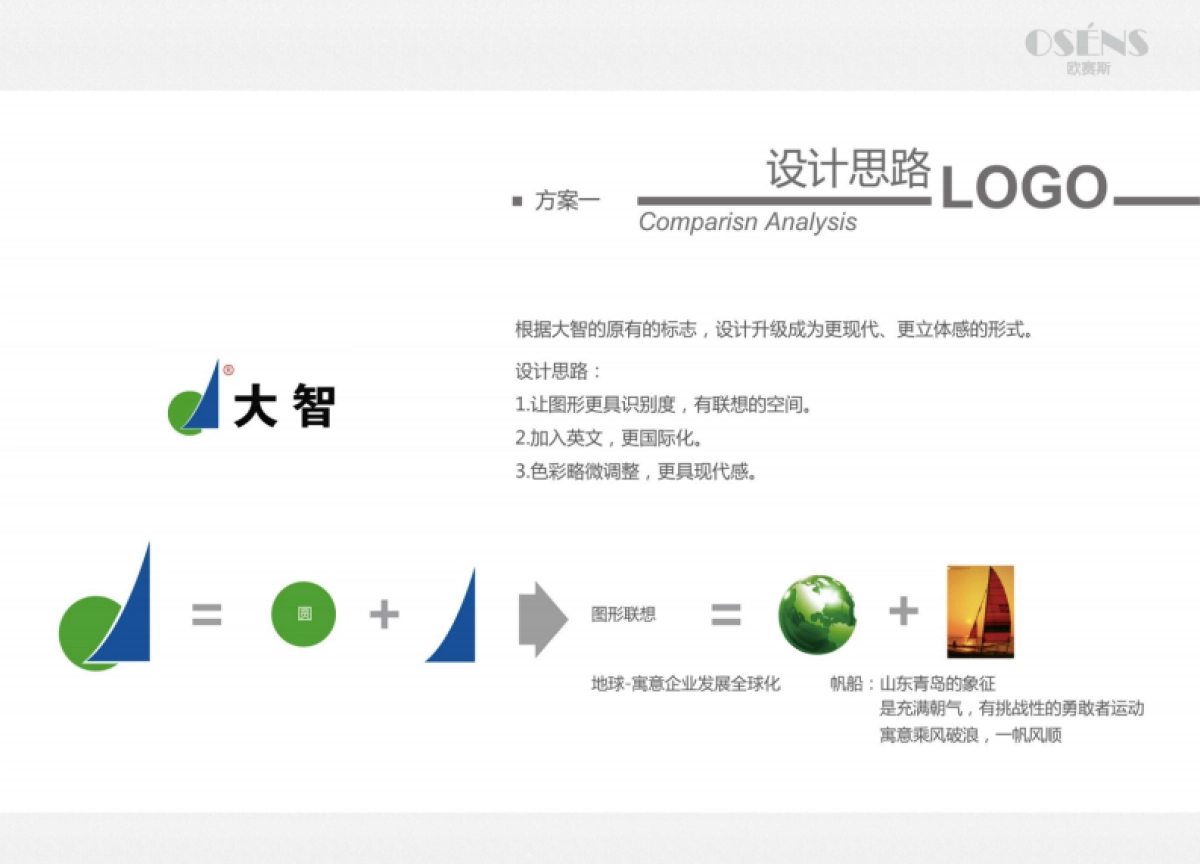The image size is (1200, 864).
Task: Select the Earth globe image
Action: point(818,614)
